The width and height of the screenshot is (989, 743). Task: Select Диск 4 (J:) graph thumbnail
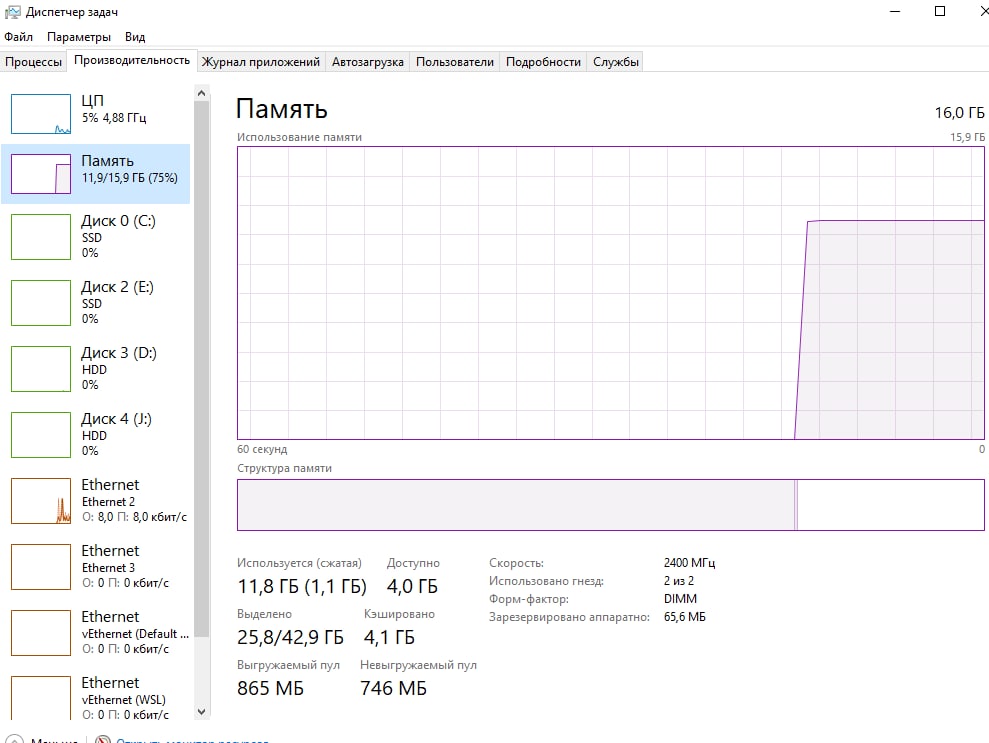[x=41, y=435]
